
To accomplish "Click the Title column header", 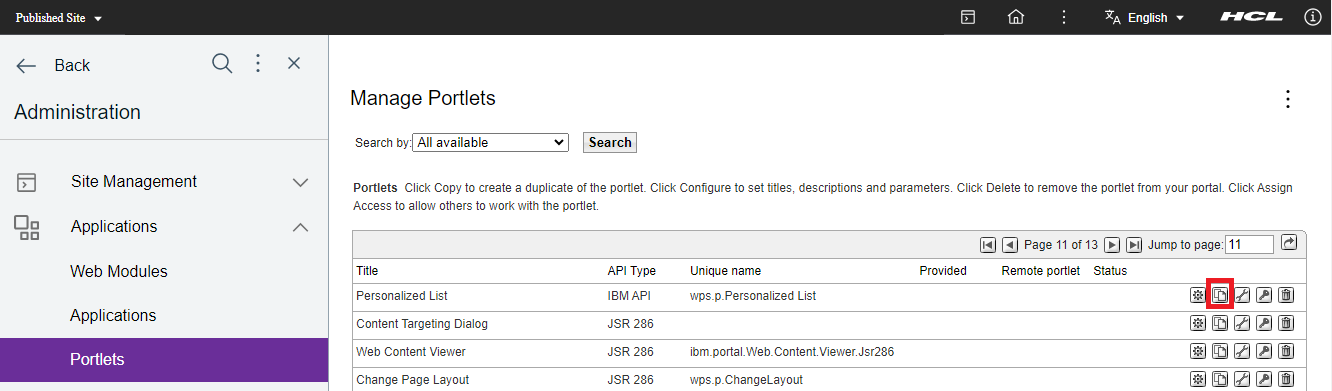I will [367, 270].
